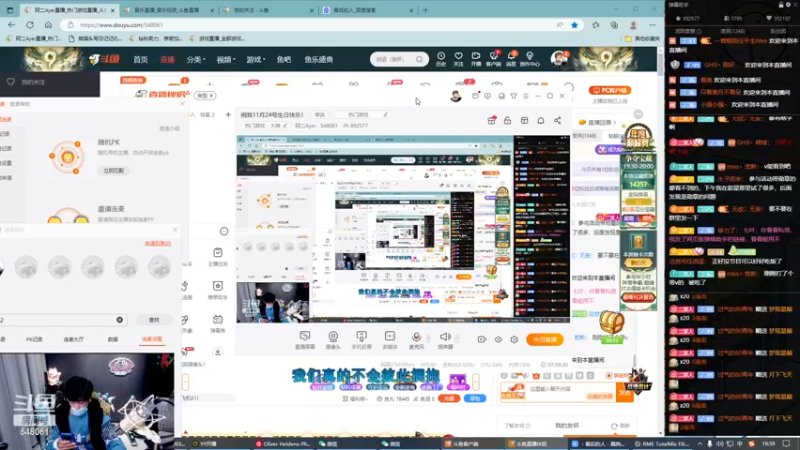
Task: Open the 创作中心 creator center icon
Action: [x=530, y=59]
